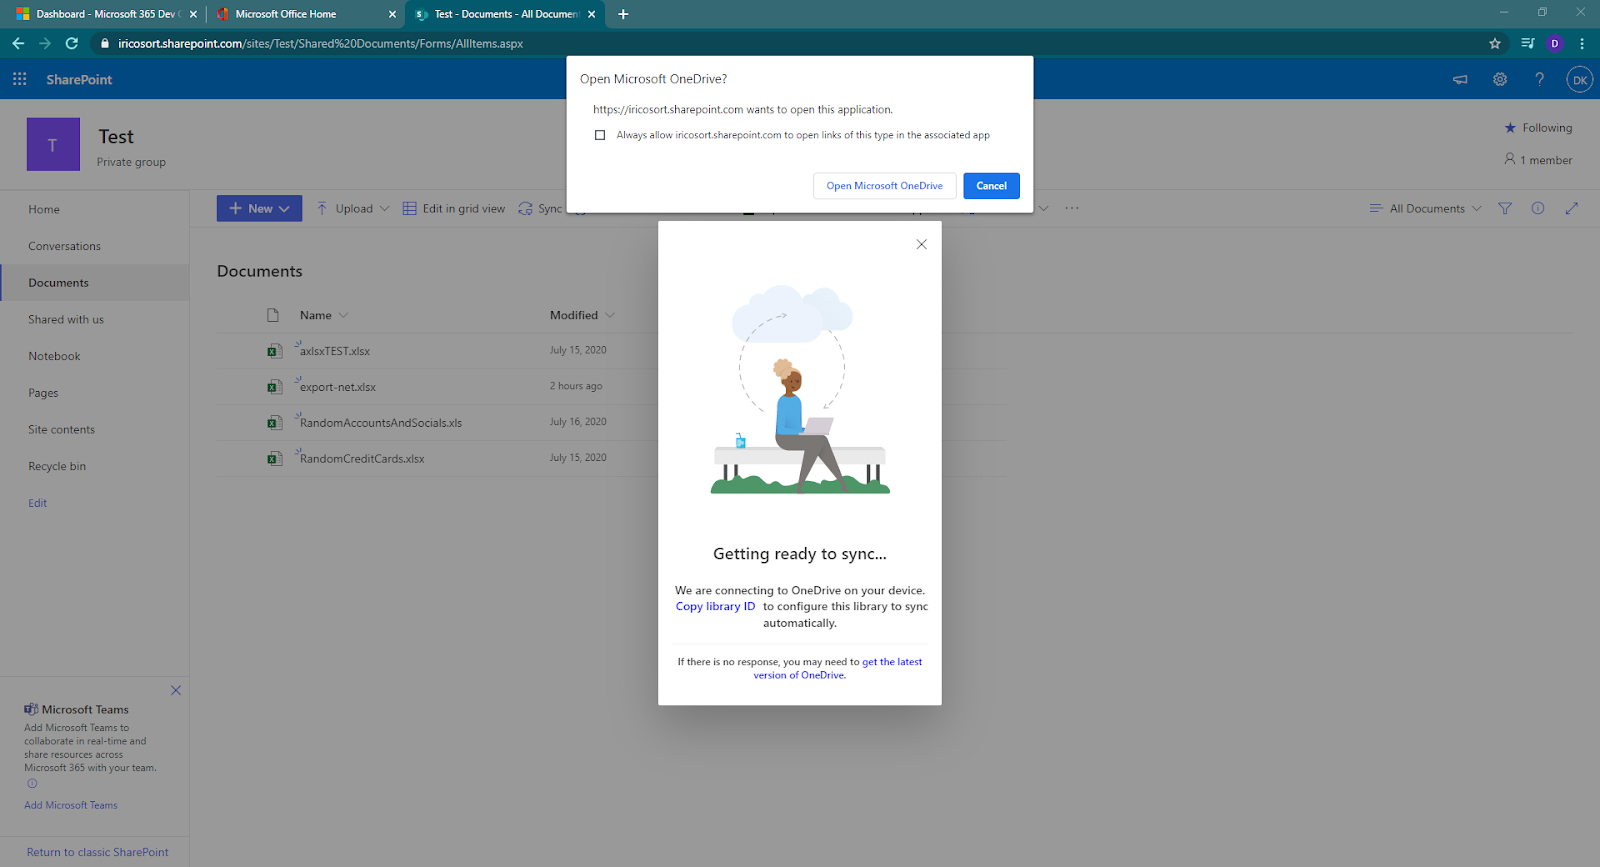Click the Teams promo info icon
1600x867 pixels.
point(32,784)
